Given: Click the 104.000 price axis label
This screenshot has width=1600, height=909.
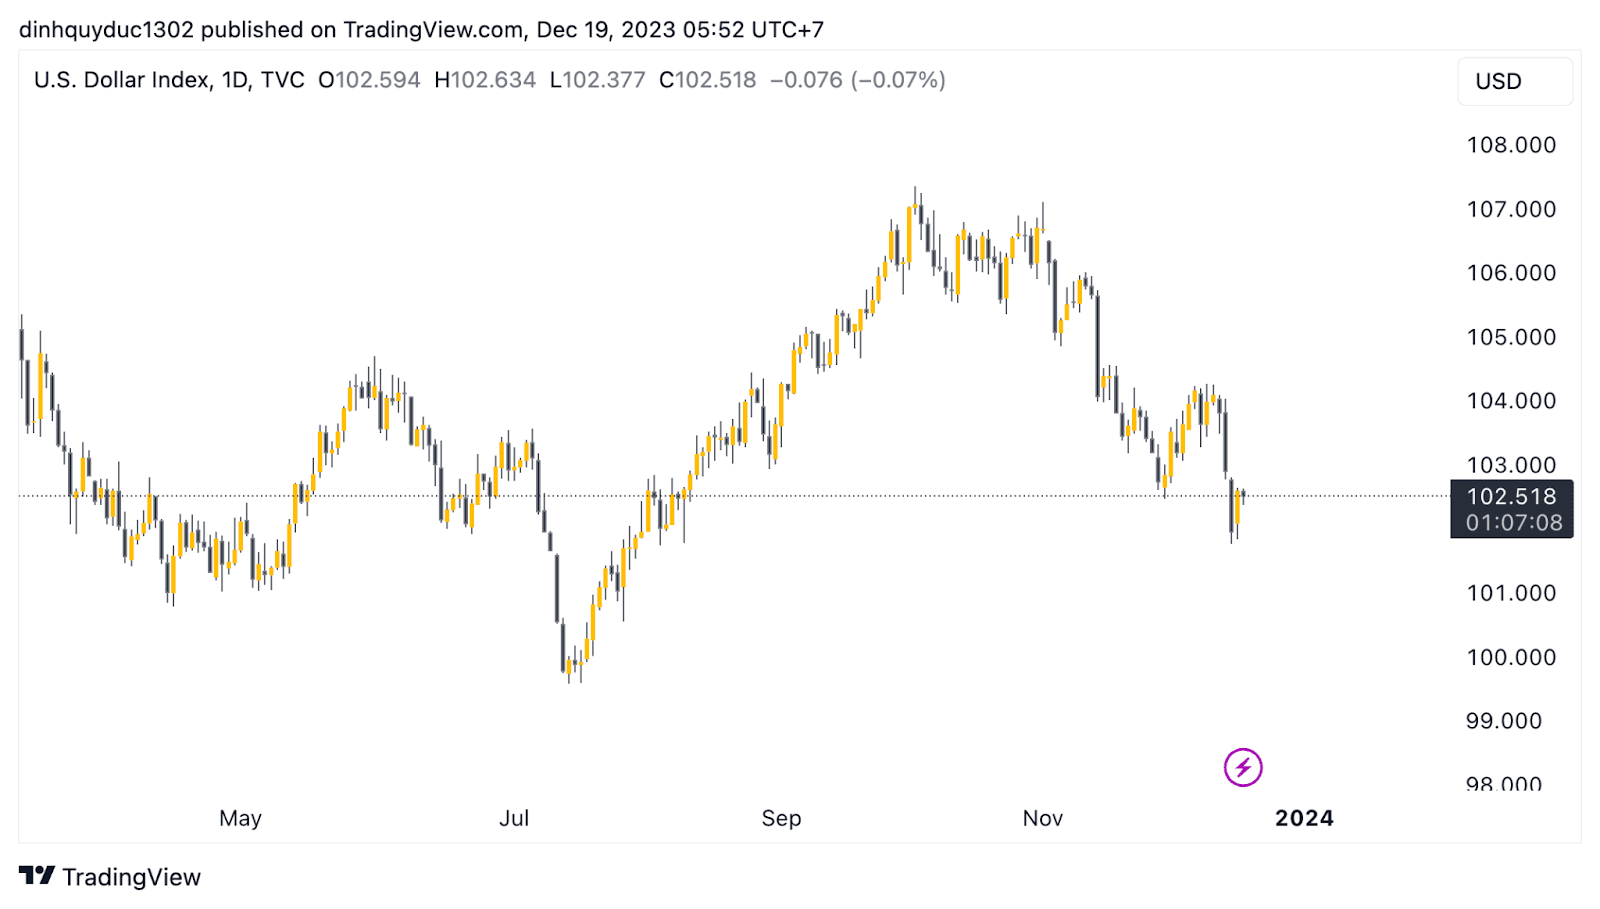Looking at the screenshot, I should pos(1511,401).
